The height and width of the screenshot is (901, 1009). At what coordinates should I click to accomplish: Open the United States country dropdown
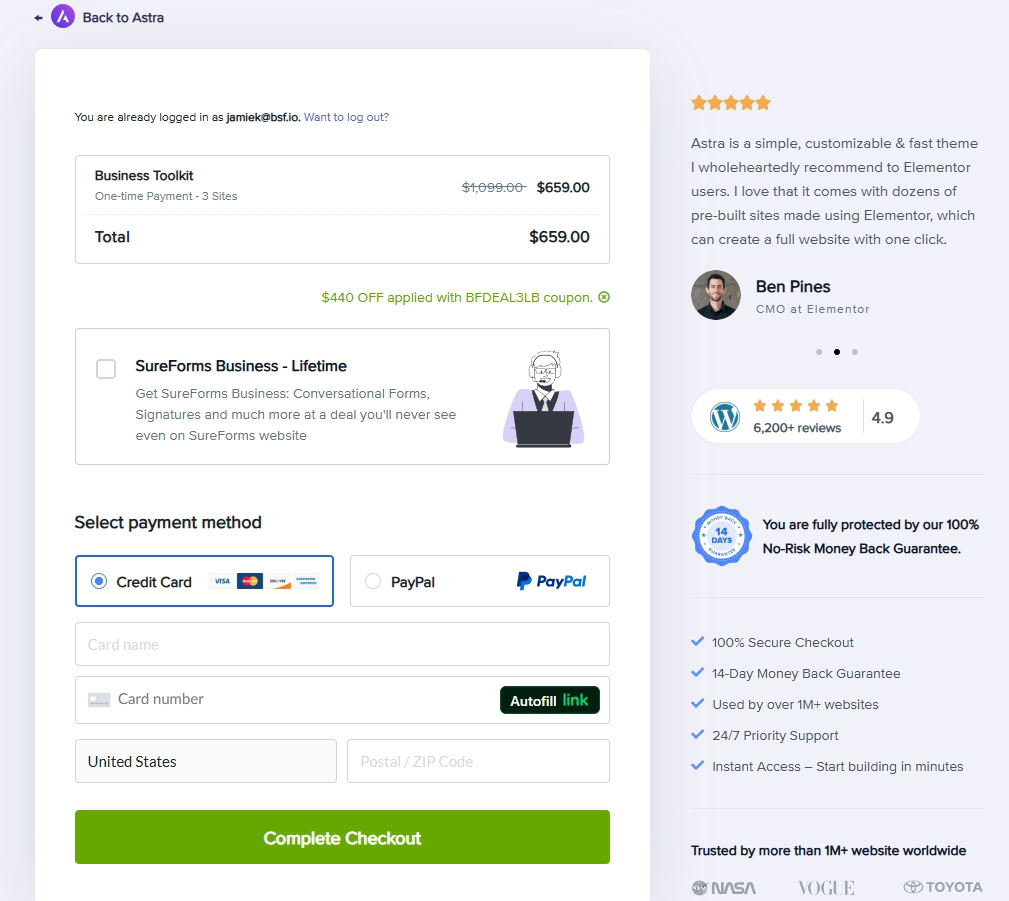(205, 761)
